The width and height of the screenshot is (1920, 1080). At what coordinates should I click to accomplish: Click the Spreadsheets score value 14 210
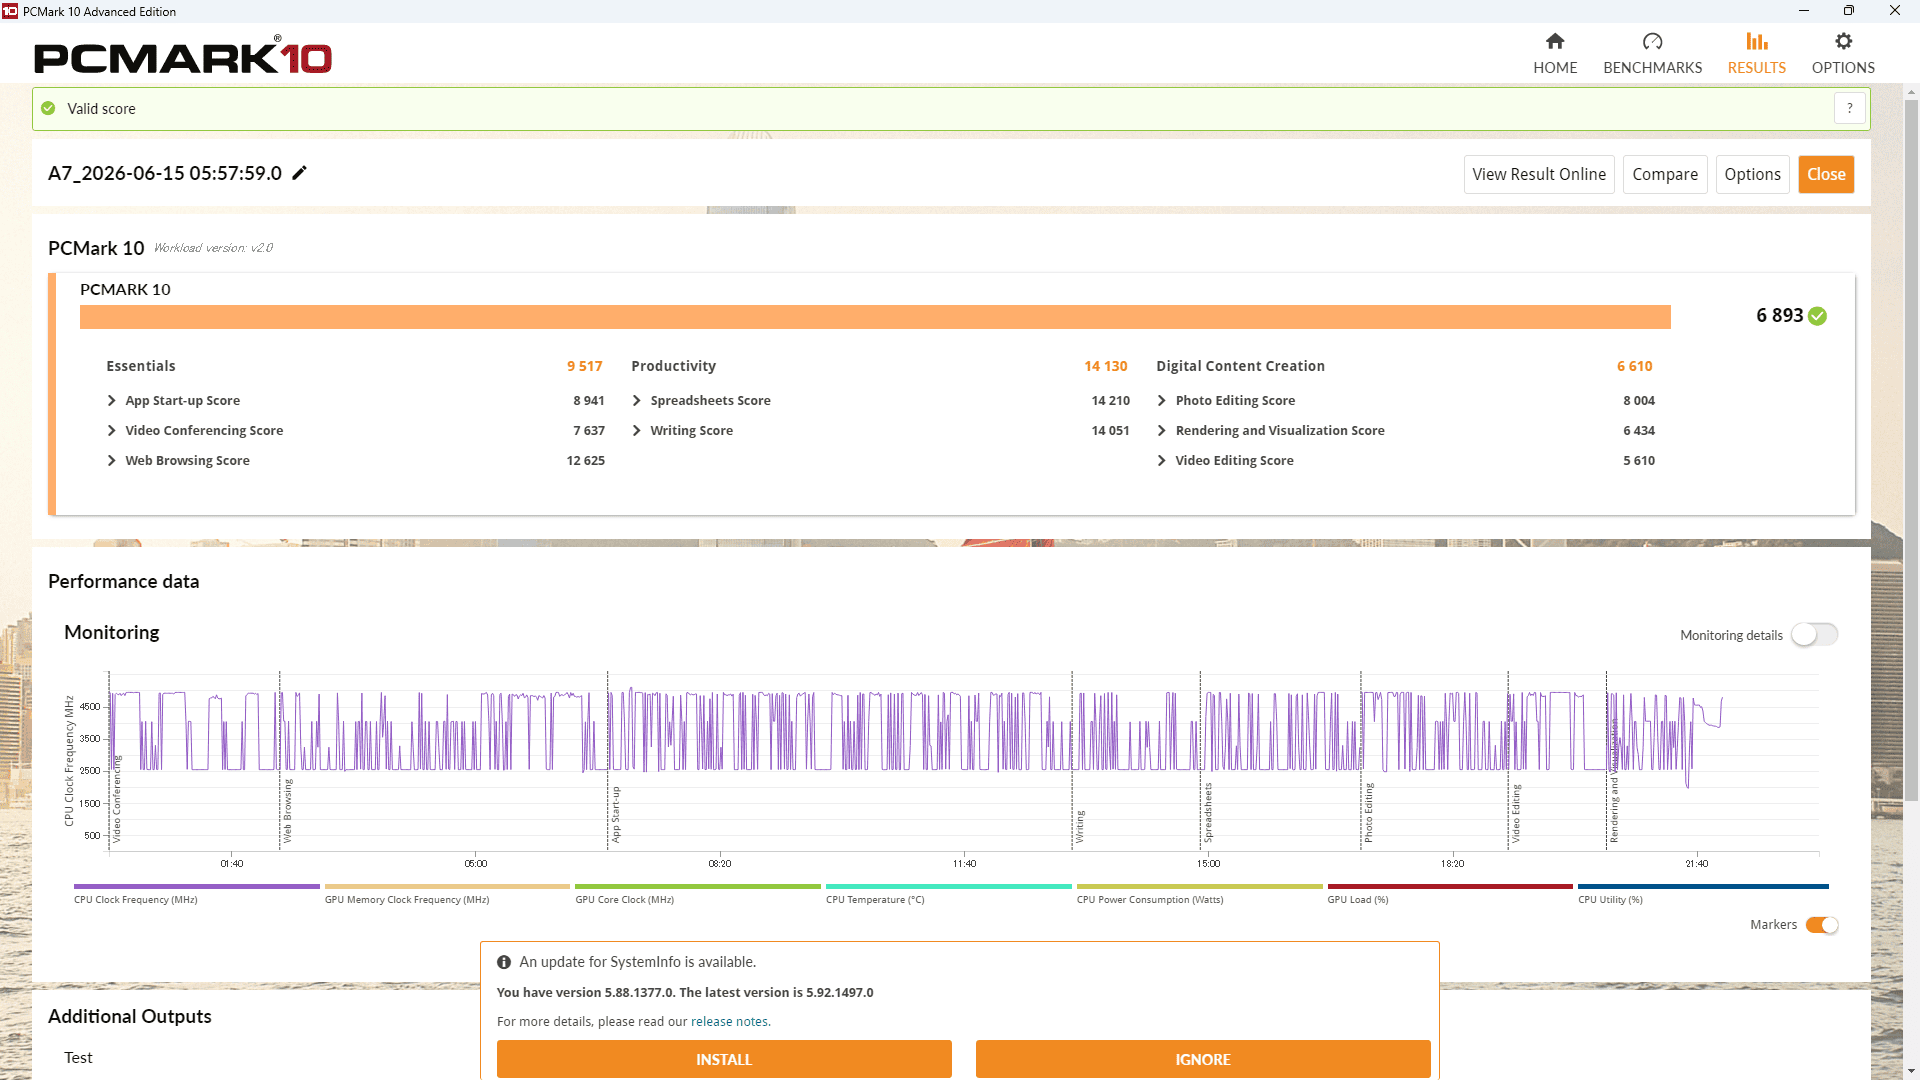[1111, 401]
